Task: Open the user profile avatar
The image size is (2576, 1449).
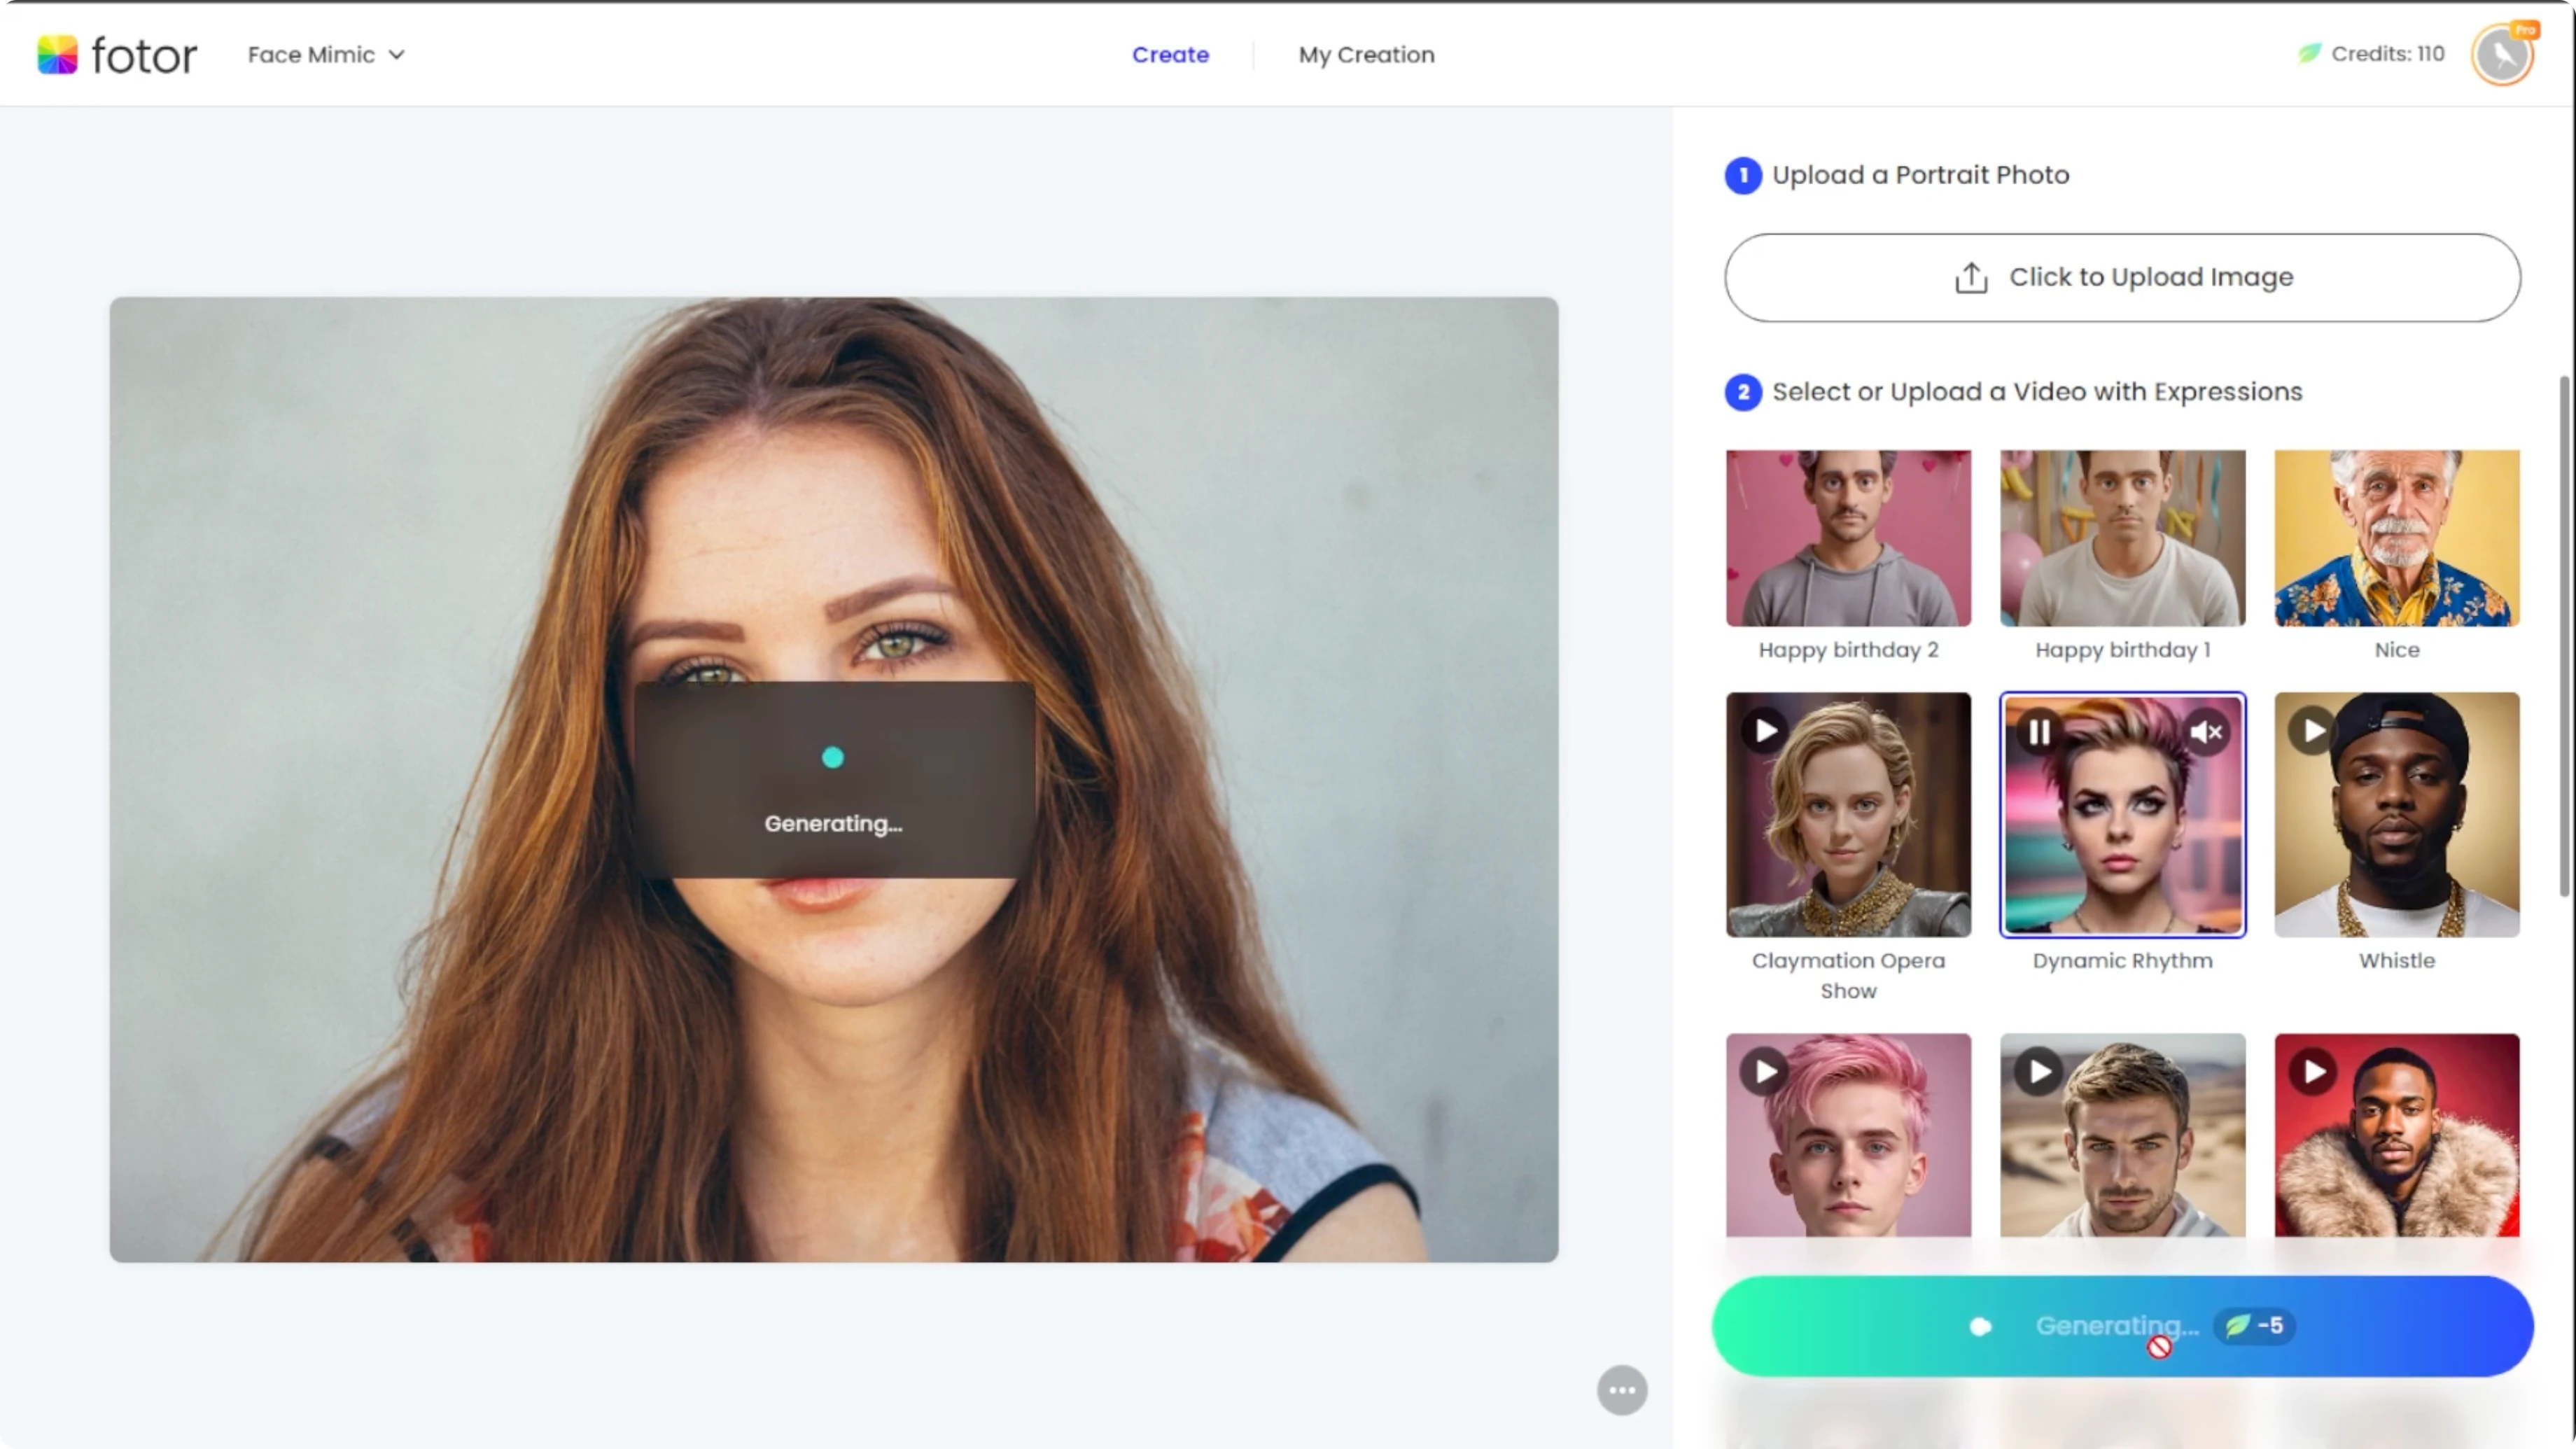Action: (2503, 55)
